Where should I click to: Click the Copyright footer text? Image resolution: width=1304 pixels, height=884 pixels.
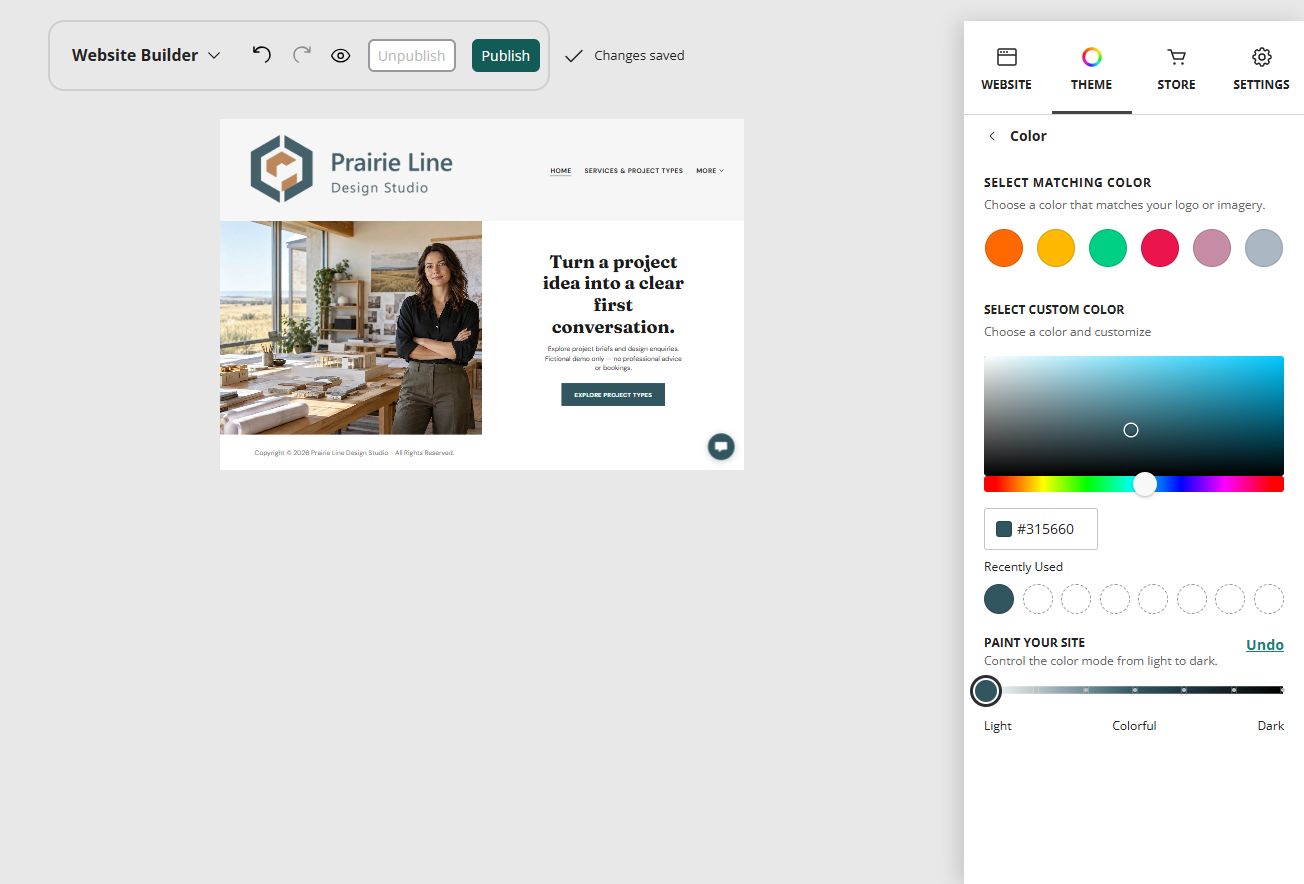pyautogui.click(x=354, y=453)
